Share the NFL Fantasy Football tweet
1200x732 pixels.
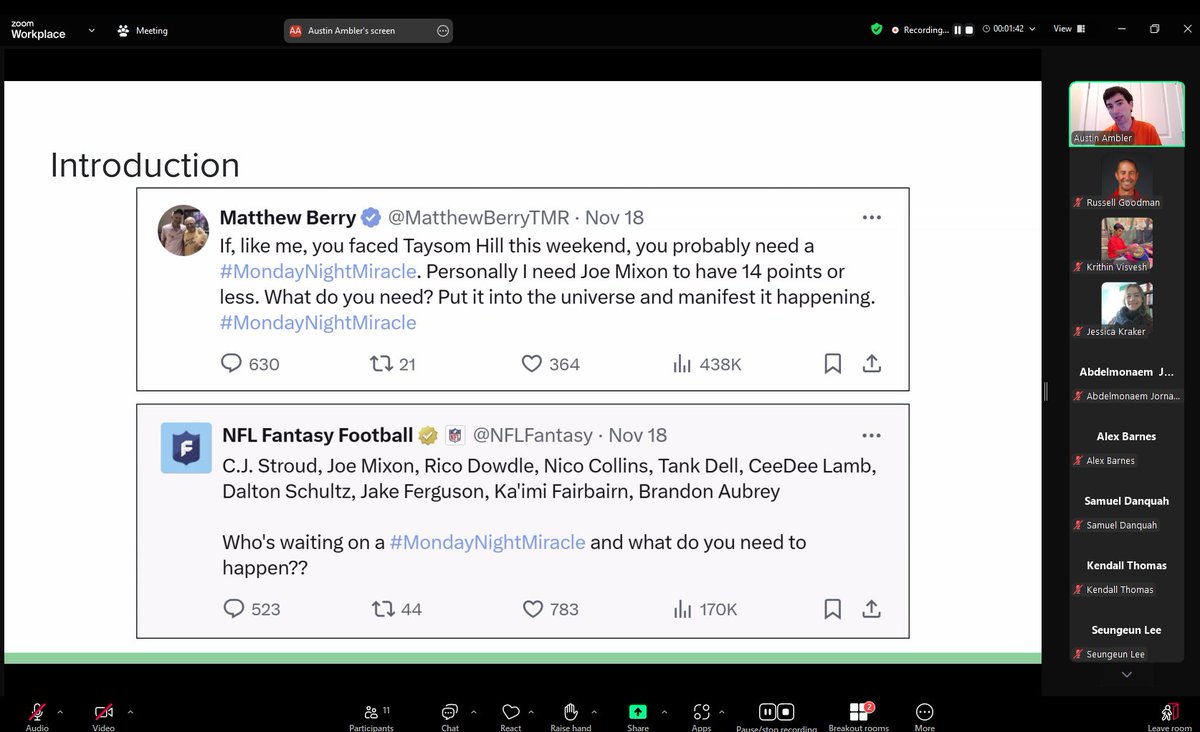click(871, 607)
